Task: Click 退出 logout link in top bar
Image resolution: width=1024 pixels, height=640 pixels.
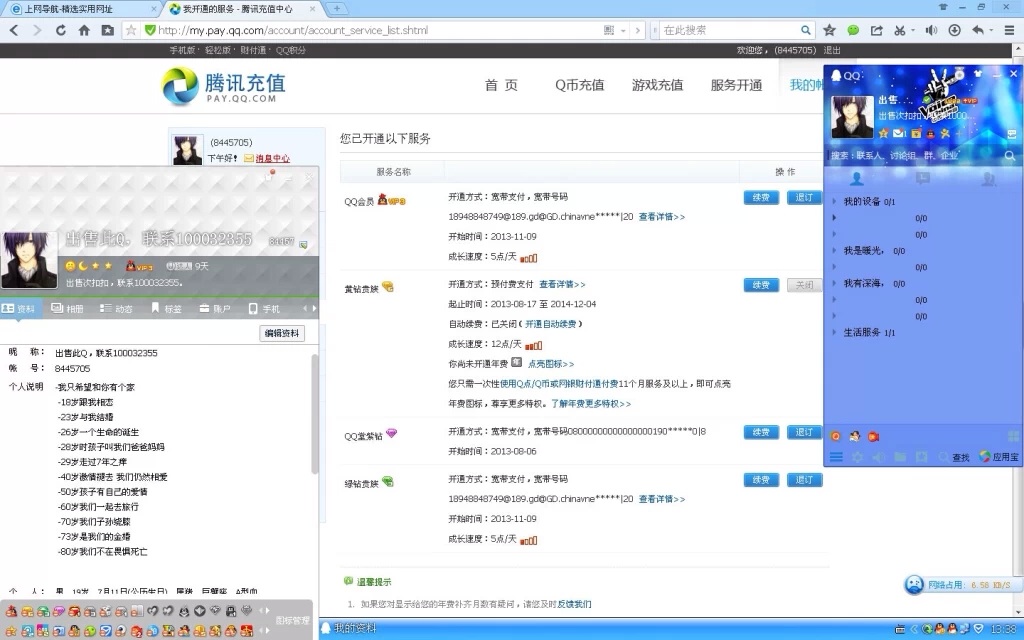Action: 831,50
